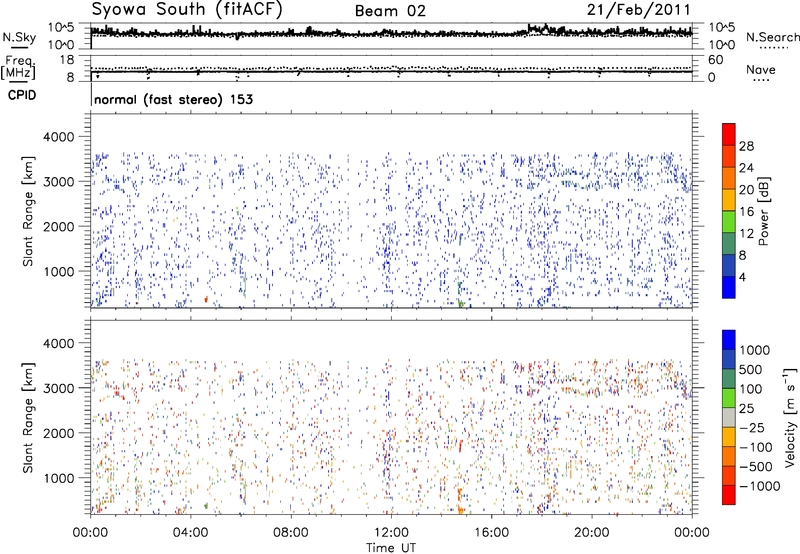Viewport: 800px width, 554px height.
Task: Click the green 12-16 dB power swatch
Action: [x=729, y=221]
